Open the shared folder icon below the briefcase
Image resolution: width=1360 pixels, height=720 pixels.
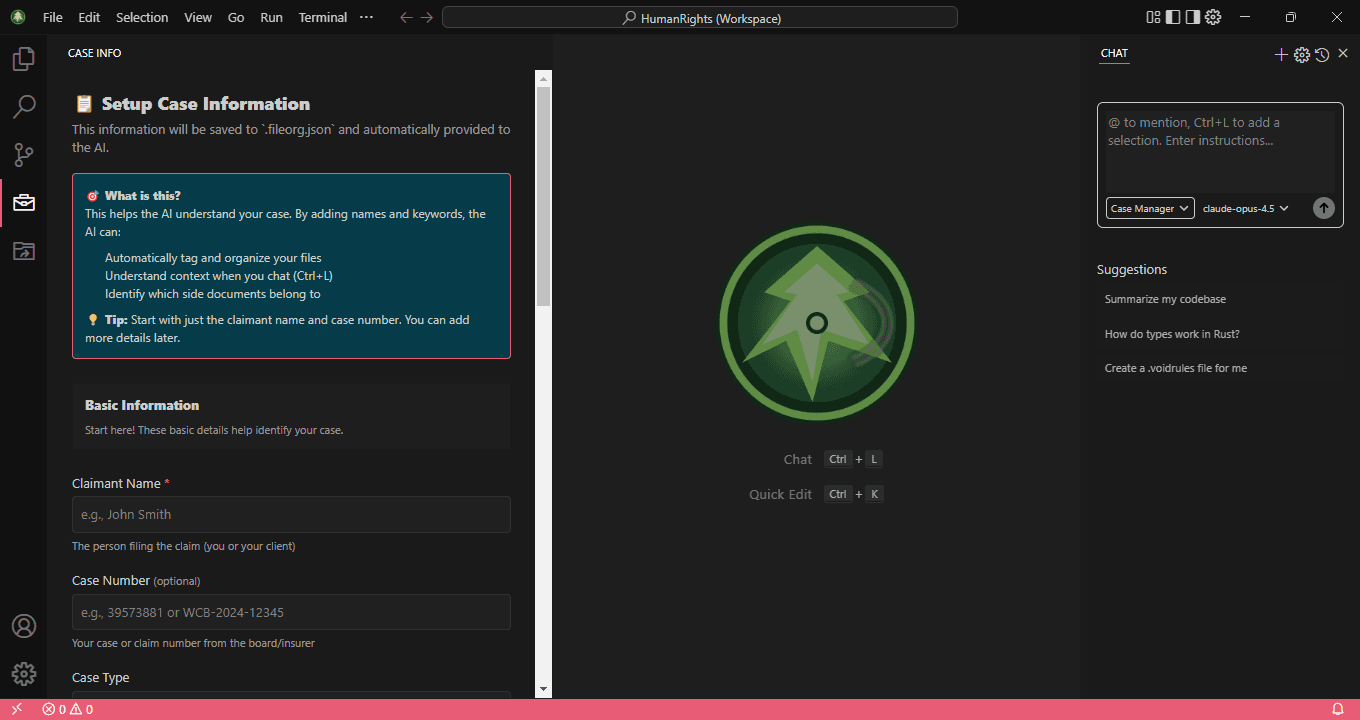pyautogui.click(x=24, y=251)
